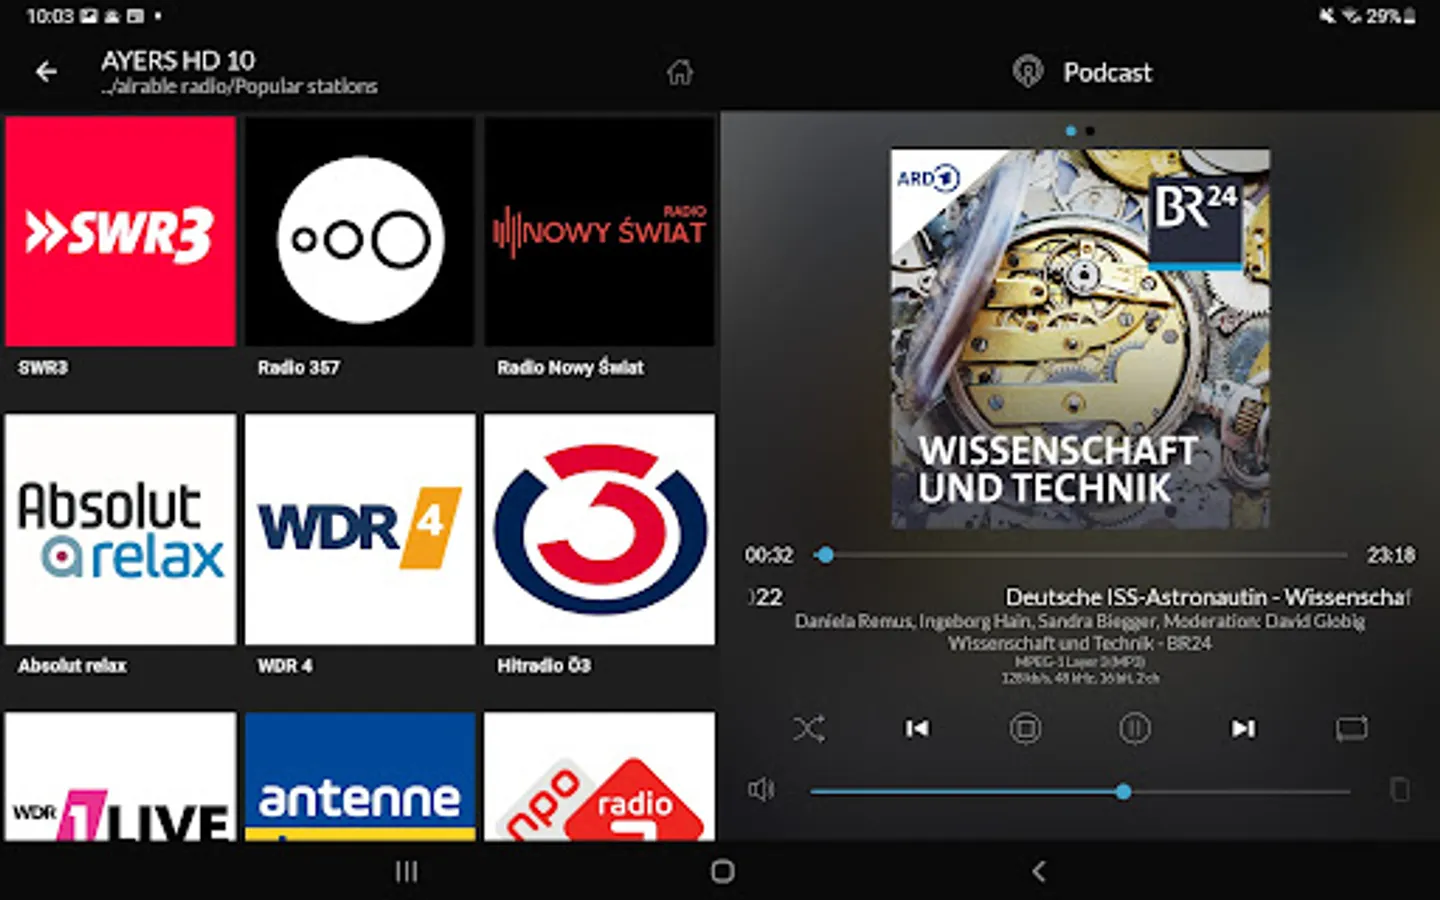1440x900 pixels.
Task: Open the Radio 357 station tile
Action: (360, 231)
